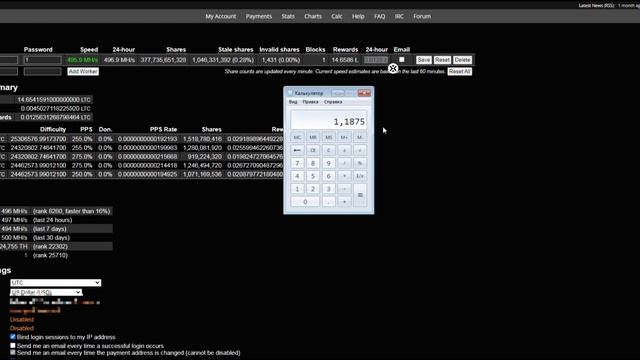Image resolution: width=640 pixels, height=360 pixels.
Task: Open the Правка menu in Calculator
Action: (x=310, y=102)
